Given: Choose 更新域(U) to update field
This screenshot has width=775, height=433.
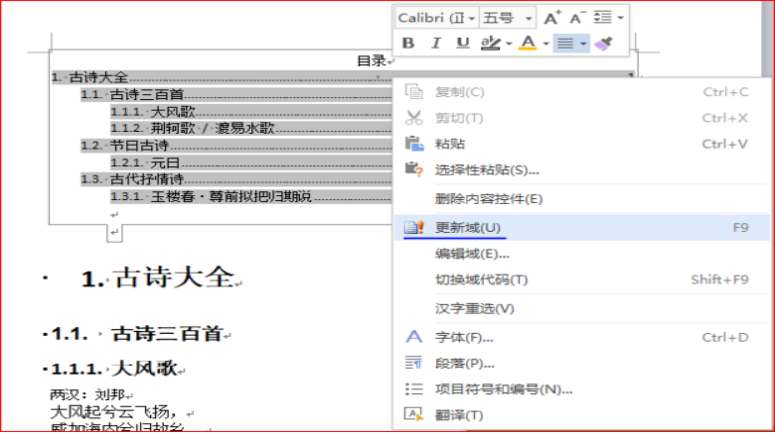Looking at the screenshot, I should [582, 228].
